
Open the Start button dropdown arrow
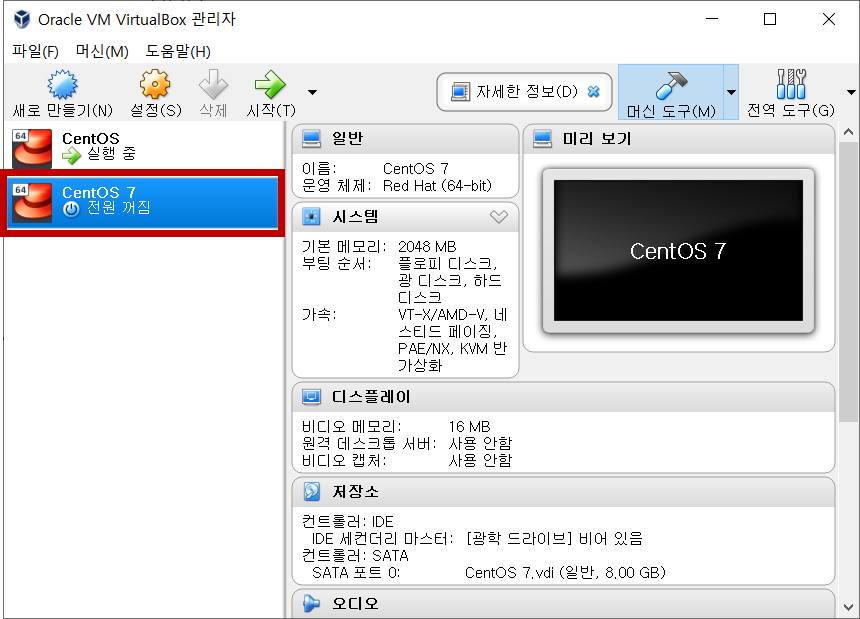[312, 92]
